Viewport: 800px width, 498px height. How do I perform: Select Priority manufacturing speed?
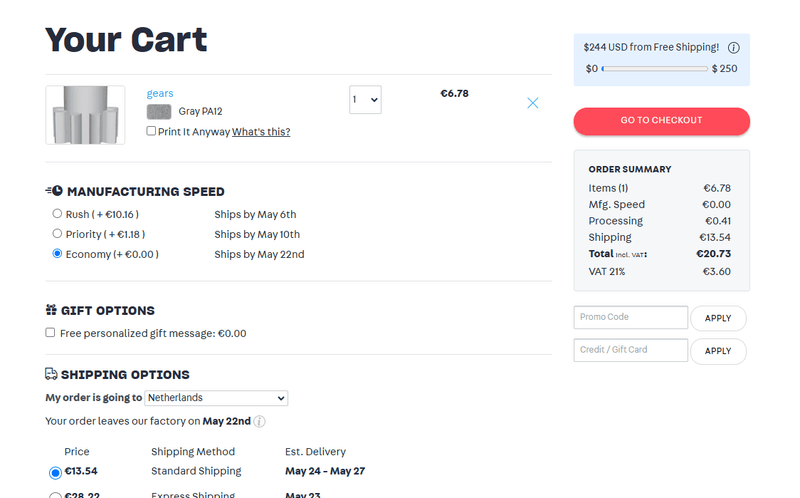[x=57, y=234]
